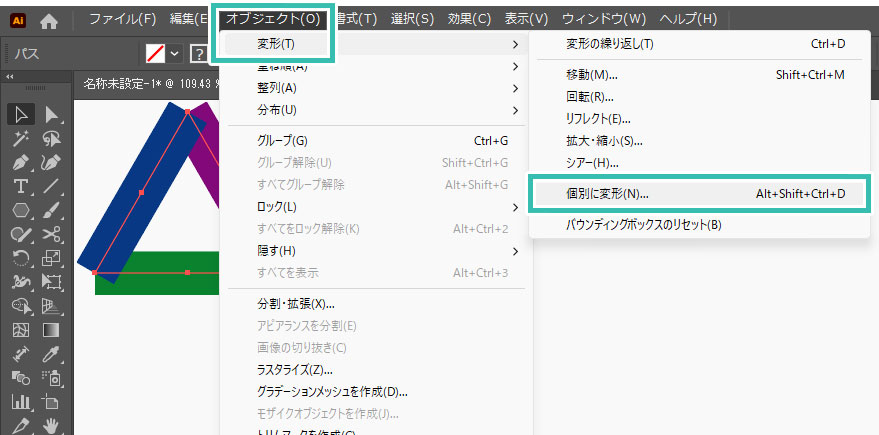Collapse the tools panel with double arrows
Screen dimensions: 879x435
[10, 77]
